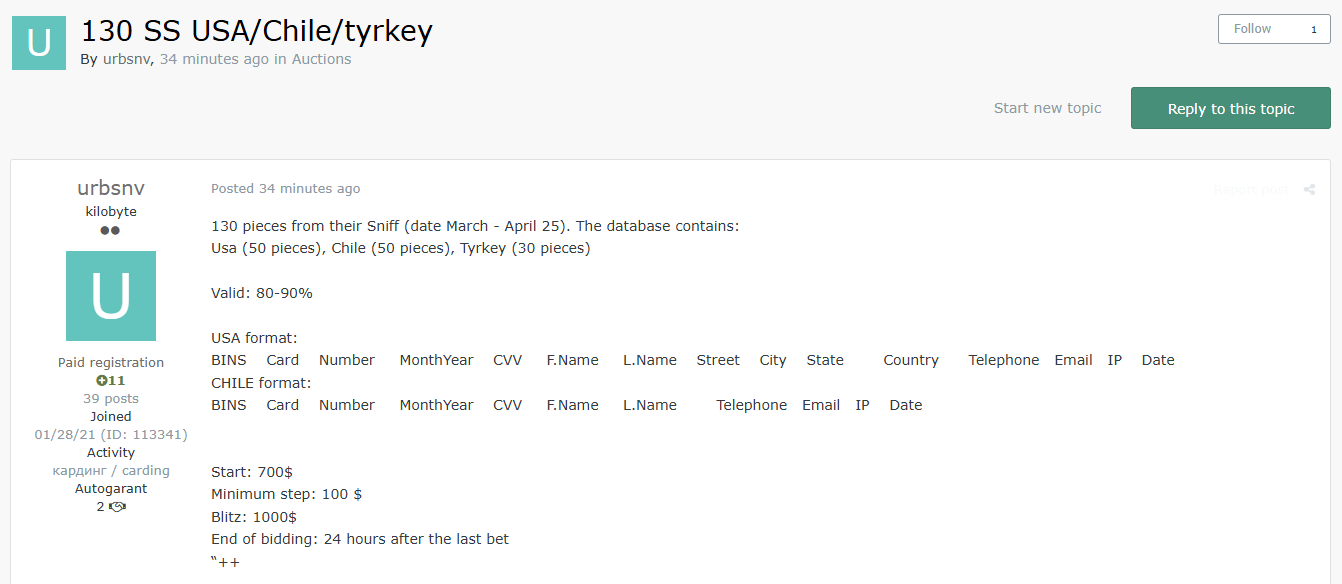The width and height of the screenshot is (1342, 584).
Task: Open the urbsnv author link in the byline
Action: click(127, 59)
